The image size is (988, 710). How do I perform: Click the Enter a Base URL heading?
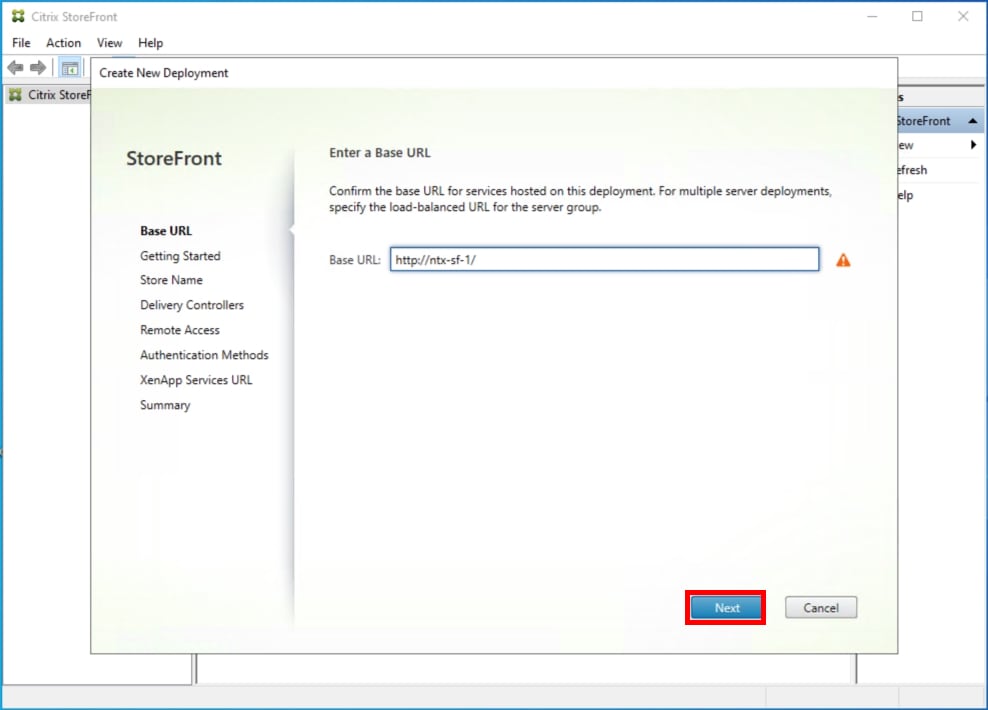point(380,152)
